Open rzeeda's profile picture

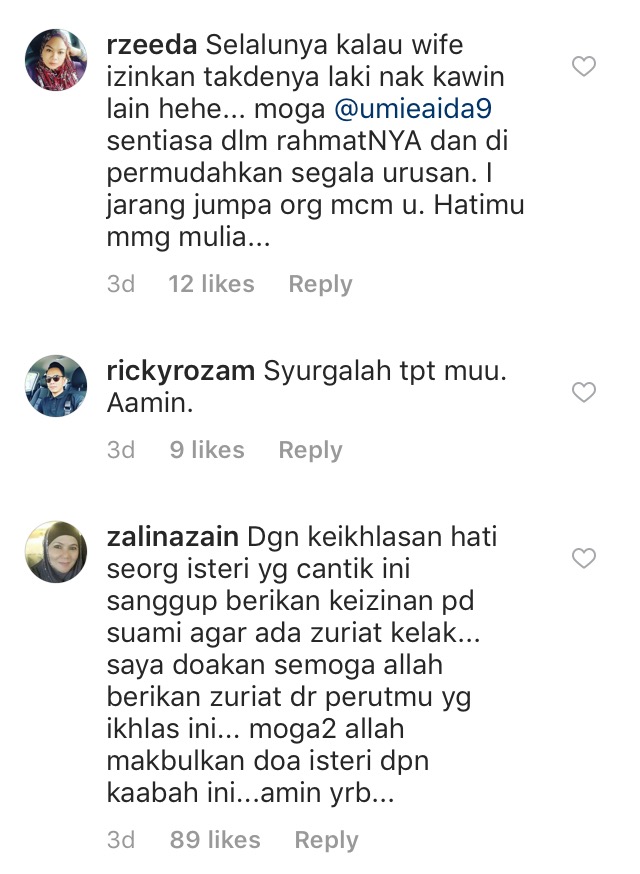coord(56,60)
